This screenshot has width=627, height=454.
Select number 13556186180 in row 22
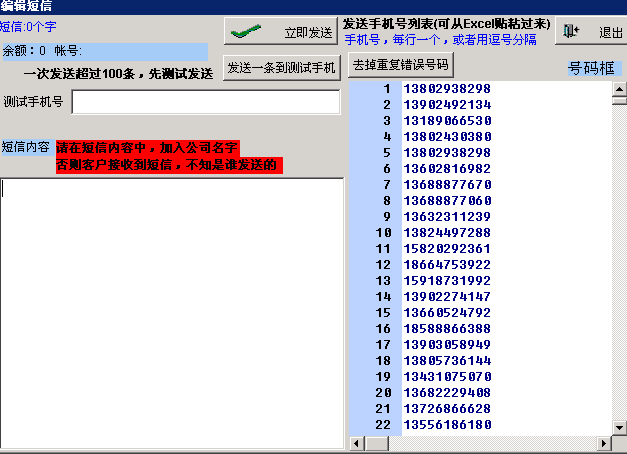pos(446,425)
